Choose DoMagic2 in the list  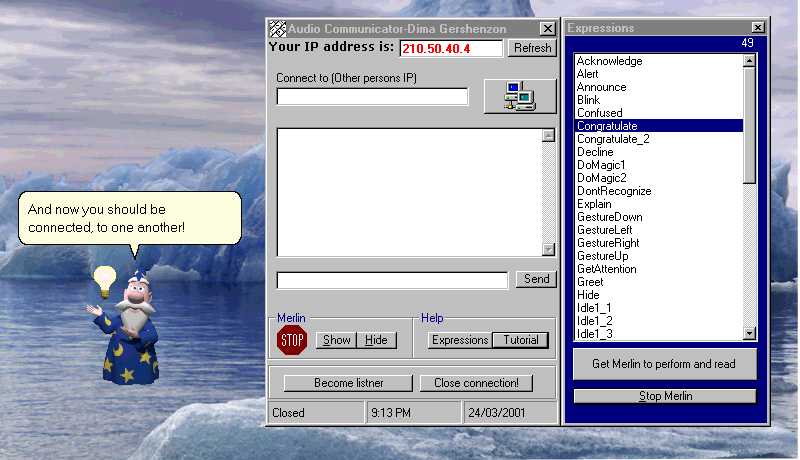tap(659, 178)
